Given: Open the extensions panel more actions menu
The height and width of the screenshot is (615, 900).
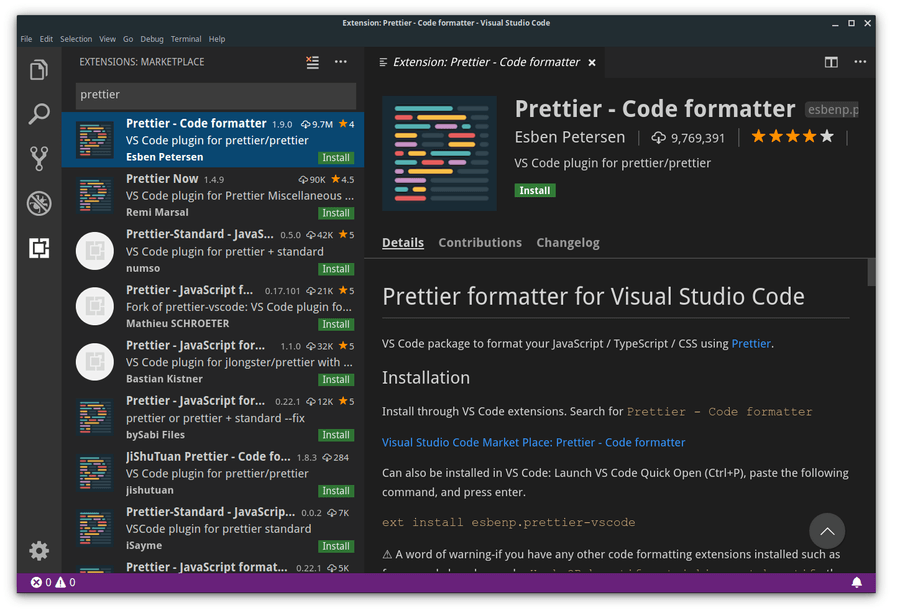Looking at the screenshot, I should point(340,62).
